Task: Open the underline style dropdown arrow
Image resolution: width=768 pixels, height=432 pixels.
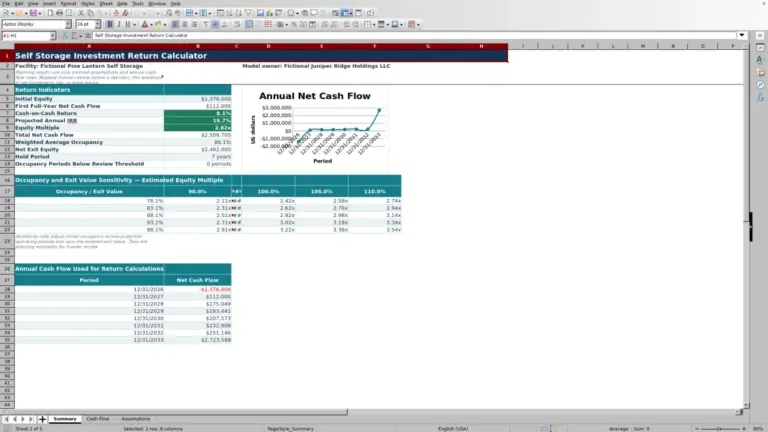Action: (x=134, y=24)
